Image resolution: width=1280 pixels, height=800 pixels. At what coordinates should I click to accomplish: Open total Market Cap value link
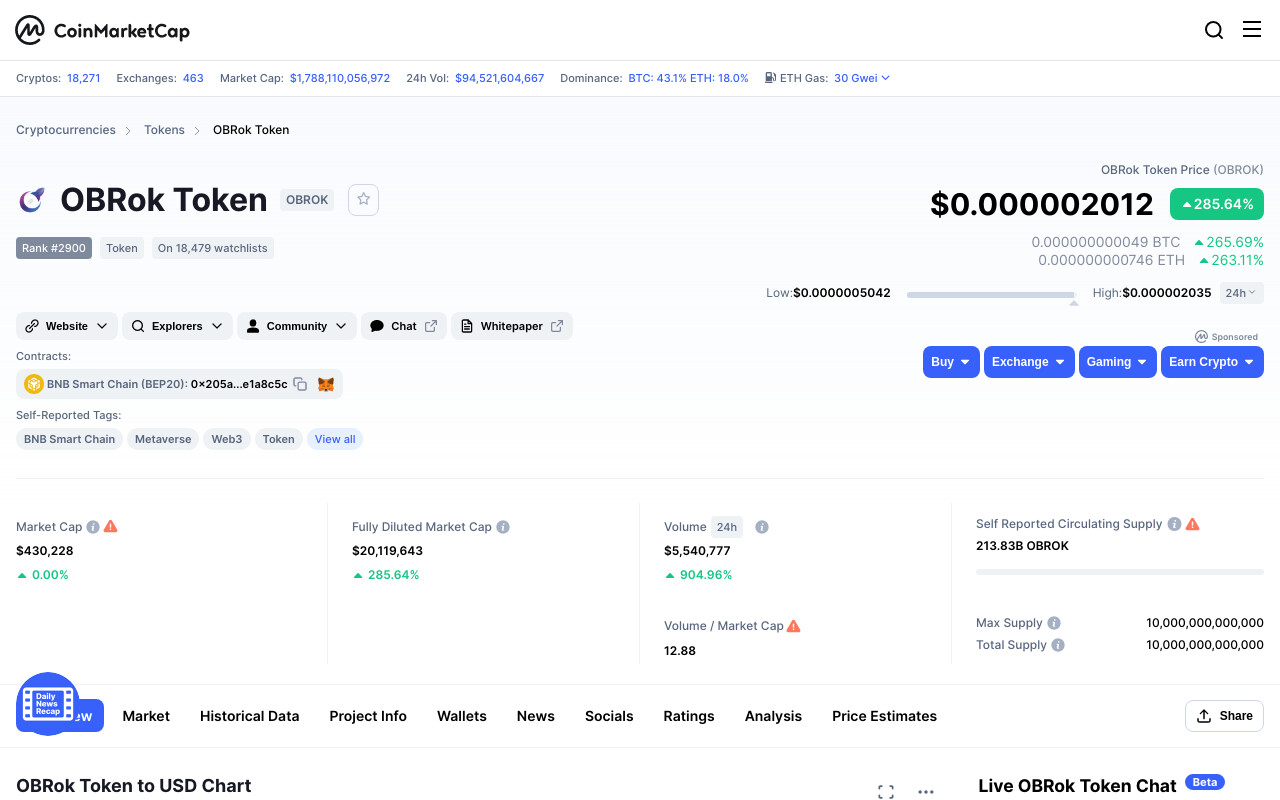340,78
